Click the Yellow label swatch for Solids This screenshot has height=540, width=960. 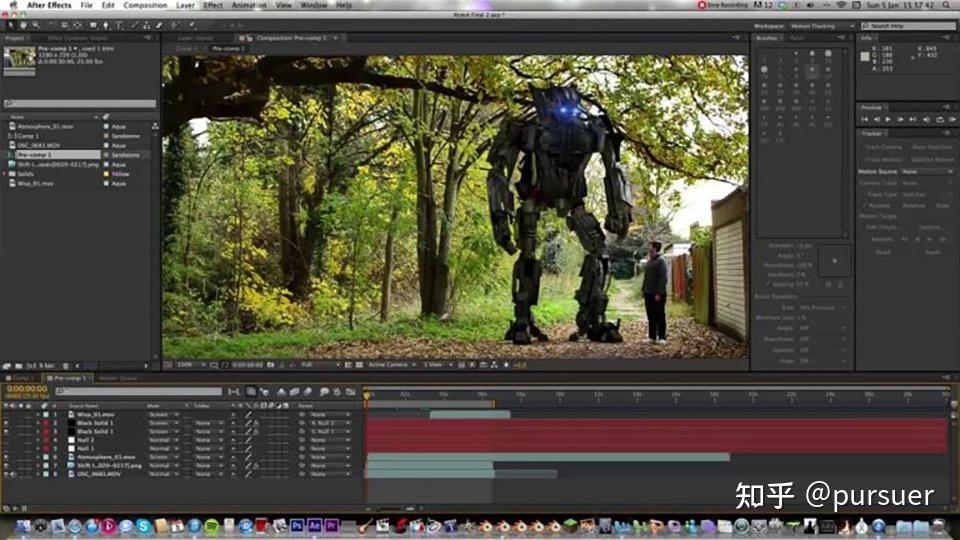tap(106, 174)
